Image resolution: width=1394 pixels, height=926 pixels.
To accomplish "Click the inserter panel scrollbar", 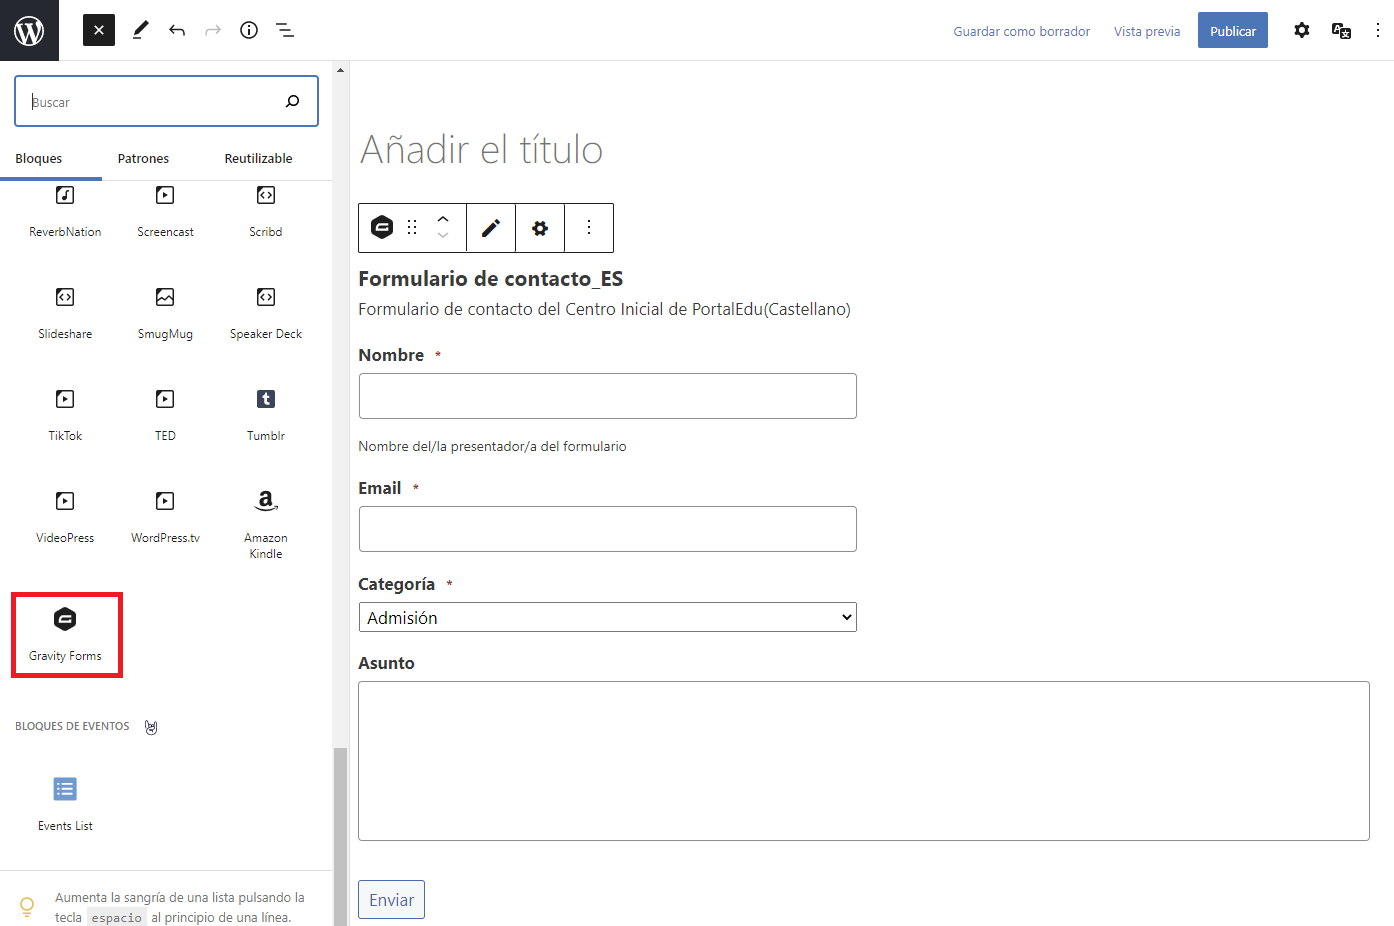I will pyautogui.click(x=340, y=835).
